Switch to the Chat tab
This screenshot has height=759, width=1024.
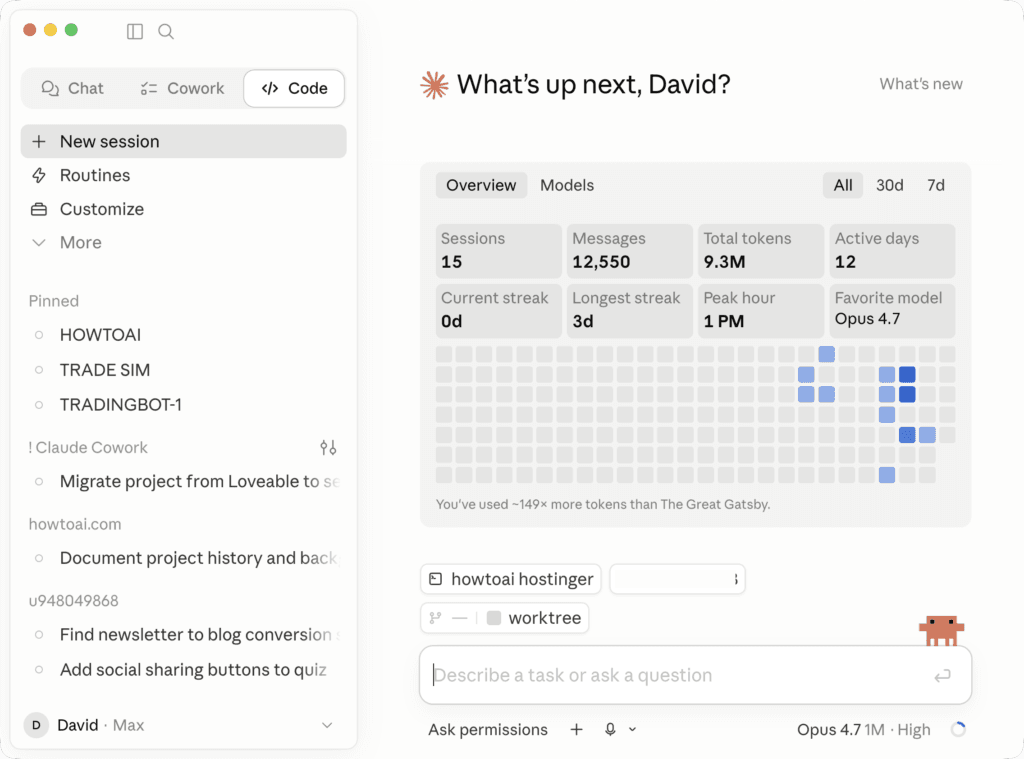[72, 88]
